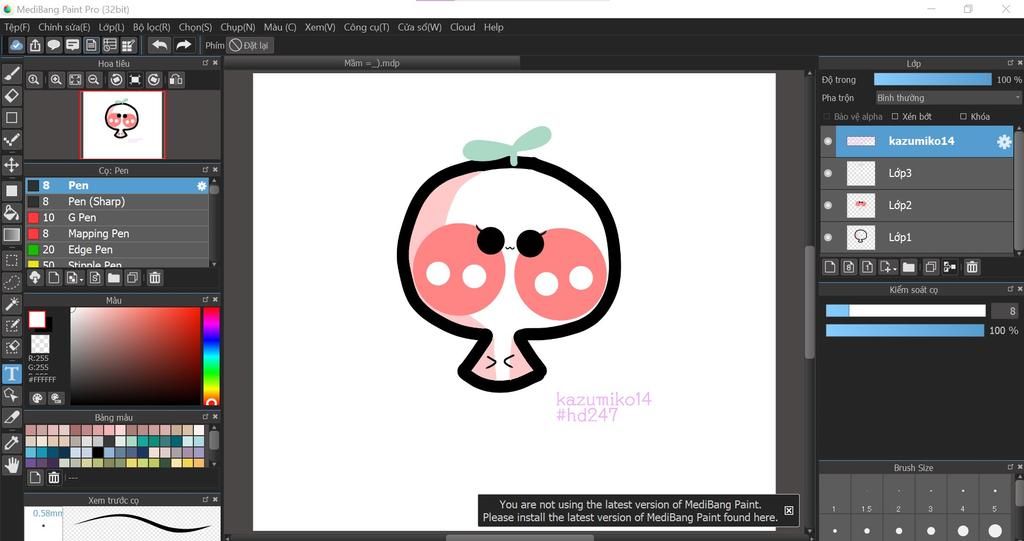Image resolution: width=1024 pixels, height=541 pixels.
Task: Click the Redo arrow in the toolbar
Action: click(184, 45)
